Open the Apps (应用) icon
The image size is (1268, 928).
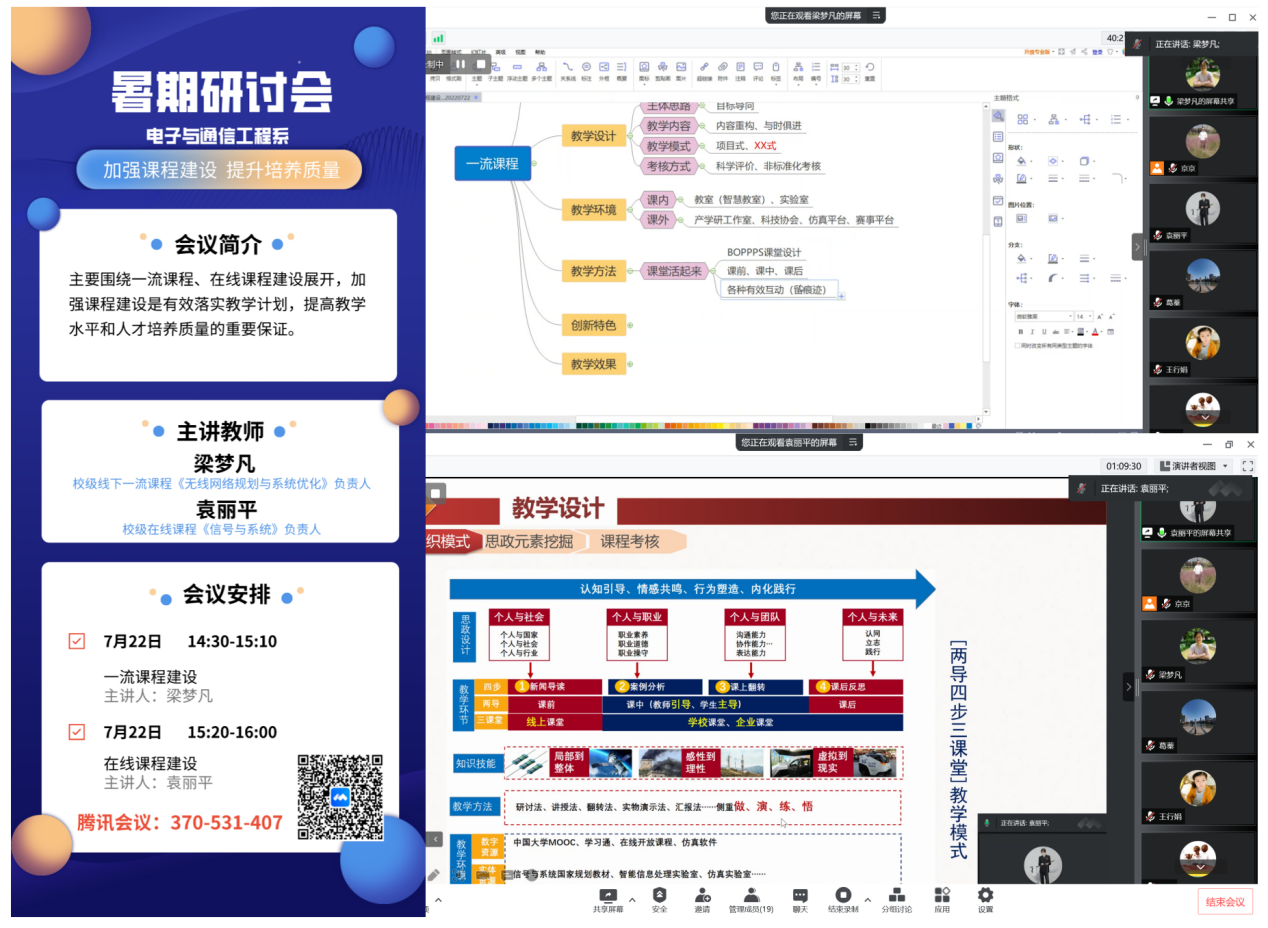[x=942, y=897]
